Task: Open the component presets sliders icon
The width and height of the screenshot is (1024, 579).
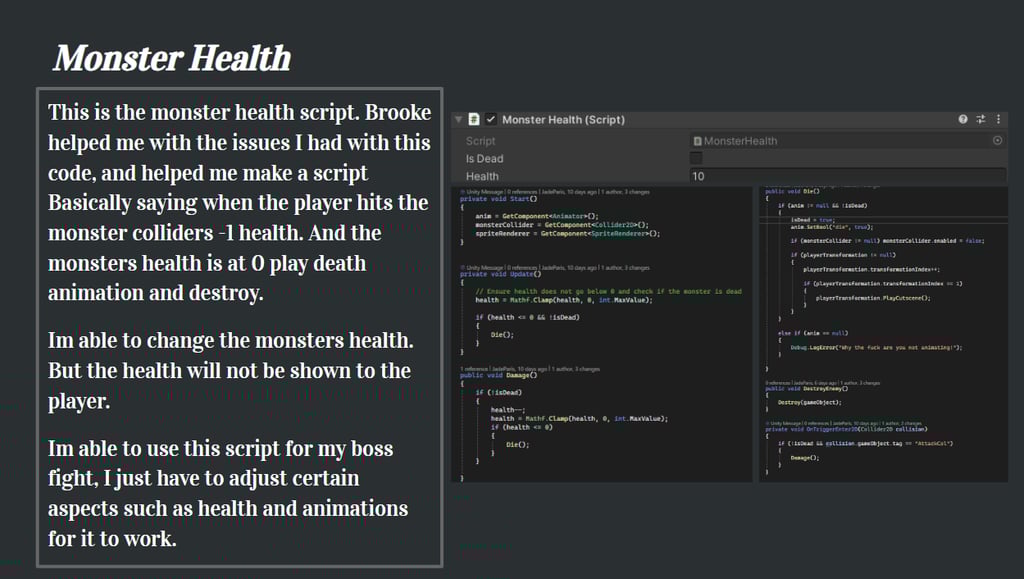Action: [x=980, y=119]
